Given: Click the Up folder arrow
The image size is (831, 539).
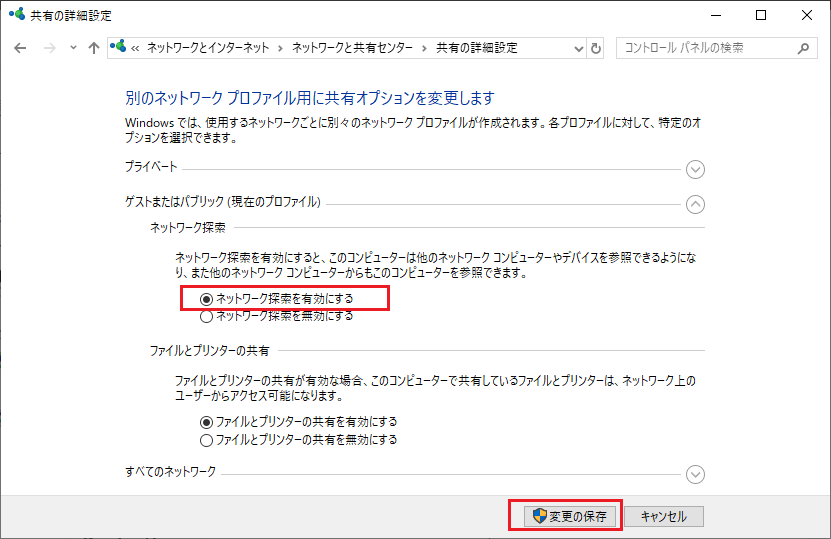Looking at the screenshot, I should point(94,48).
